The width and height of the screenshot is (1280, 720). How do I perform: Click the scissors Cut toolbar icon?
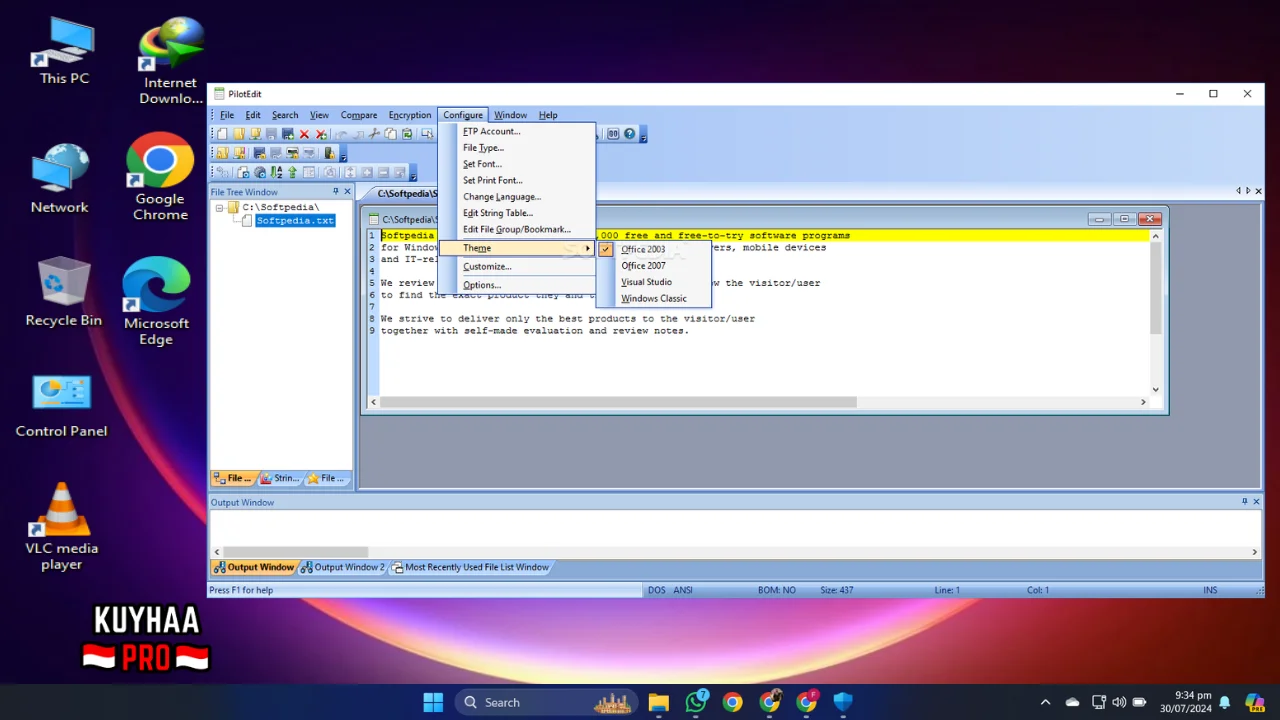click(374, 134)
